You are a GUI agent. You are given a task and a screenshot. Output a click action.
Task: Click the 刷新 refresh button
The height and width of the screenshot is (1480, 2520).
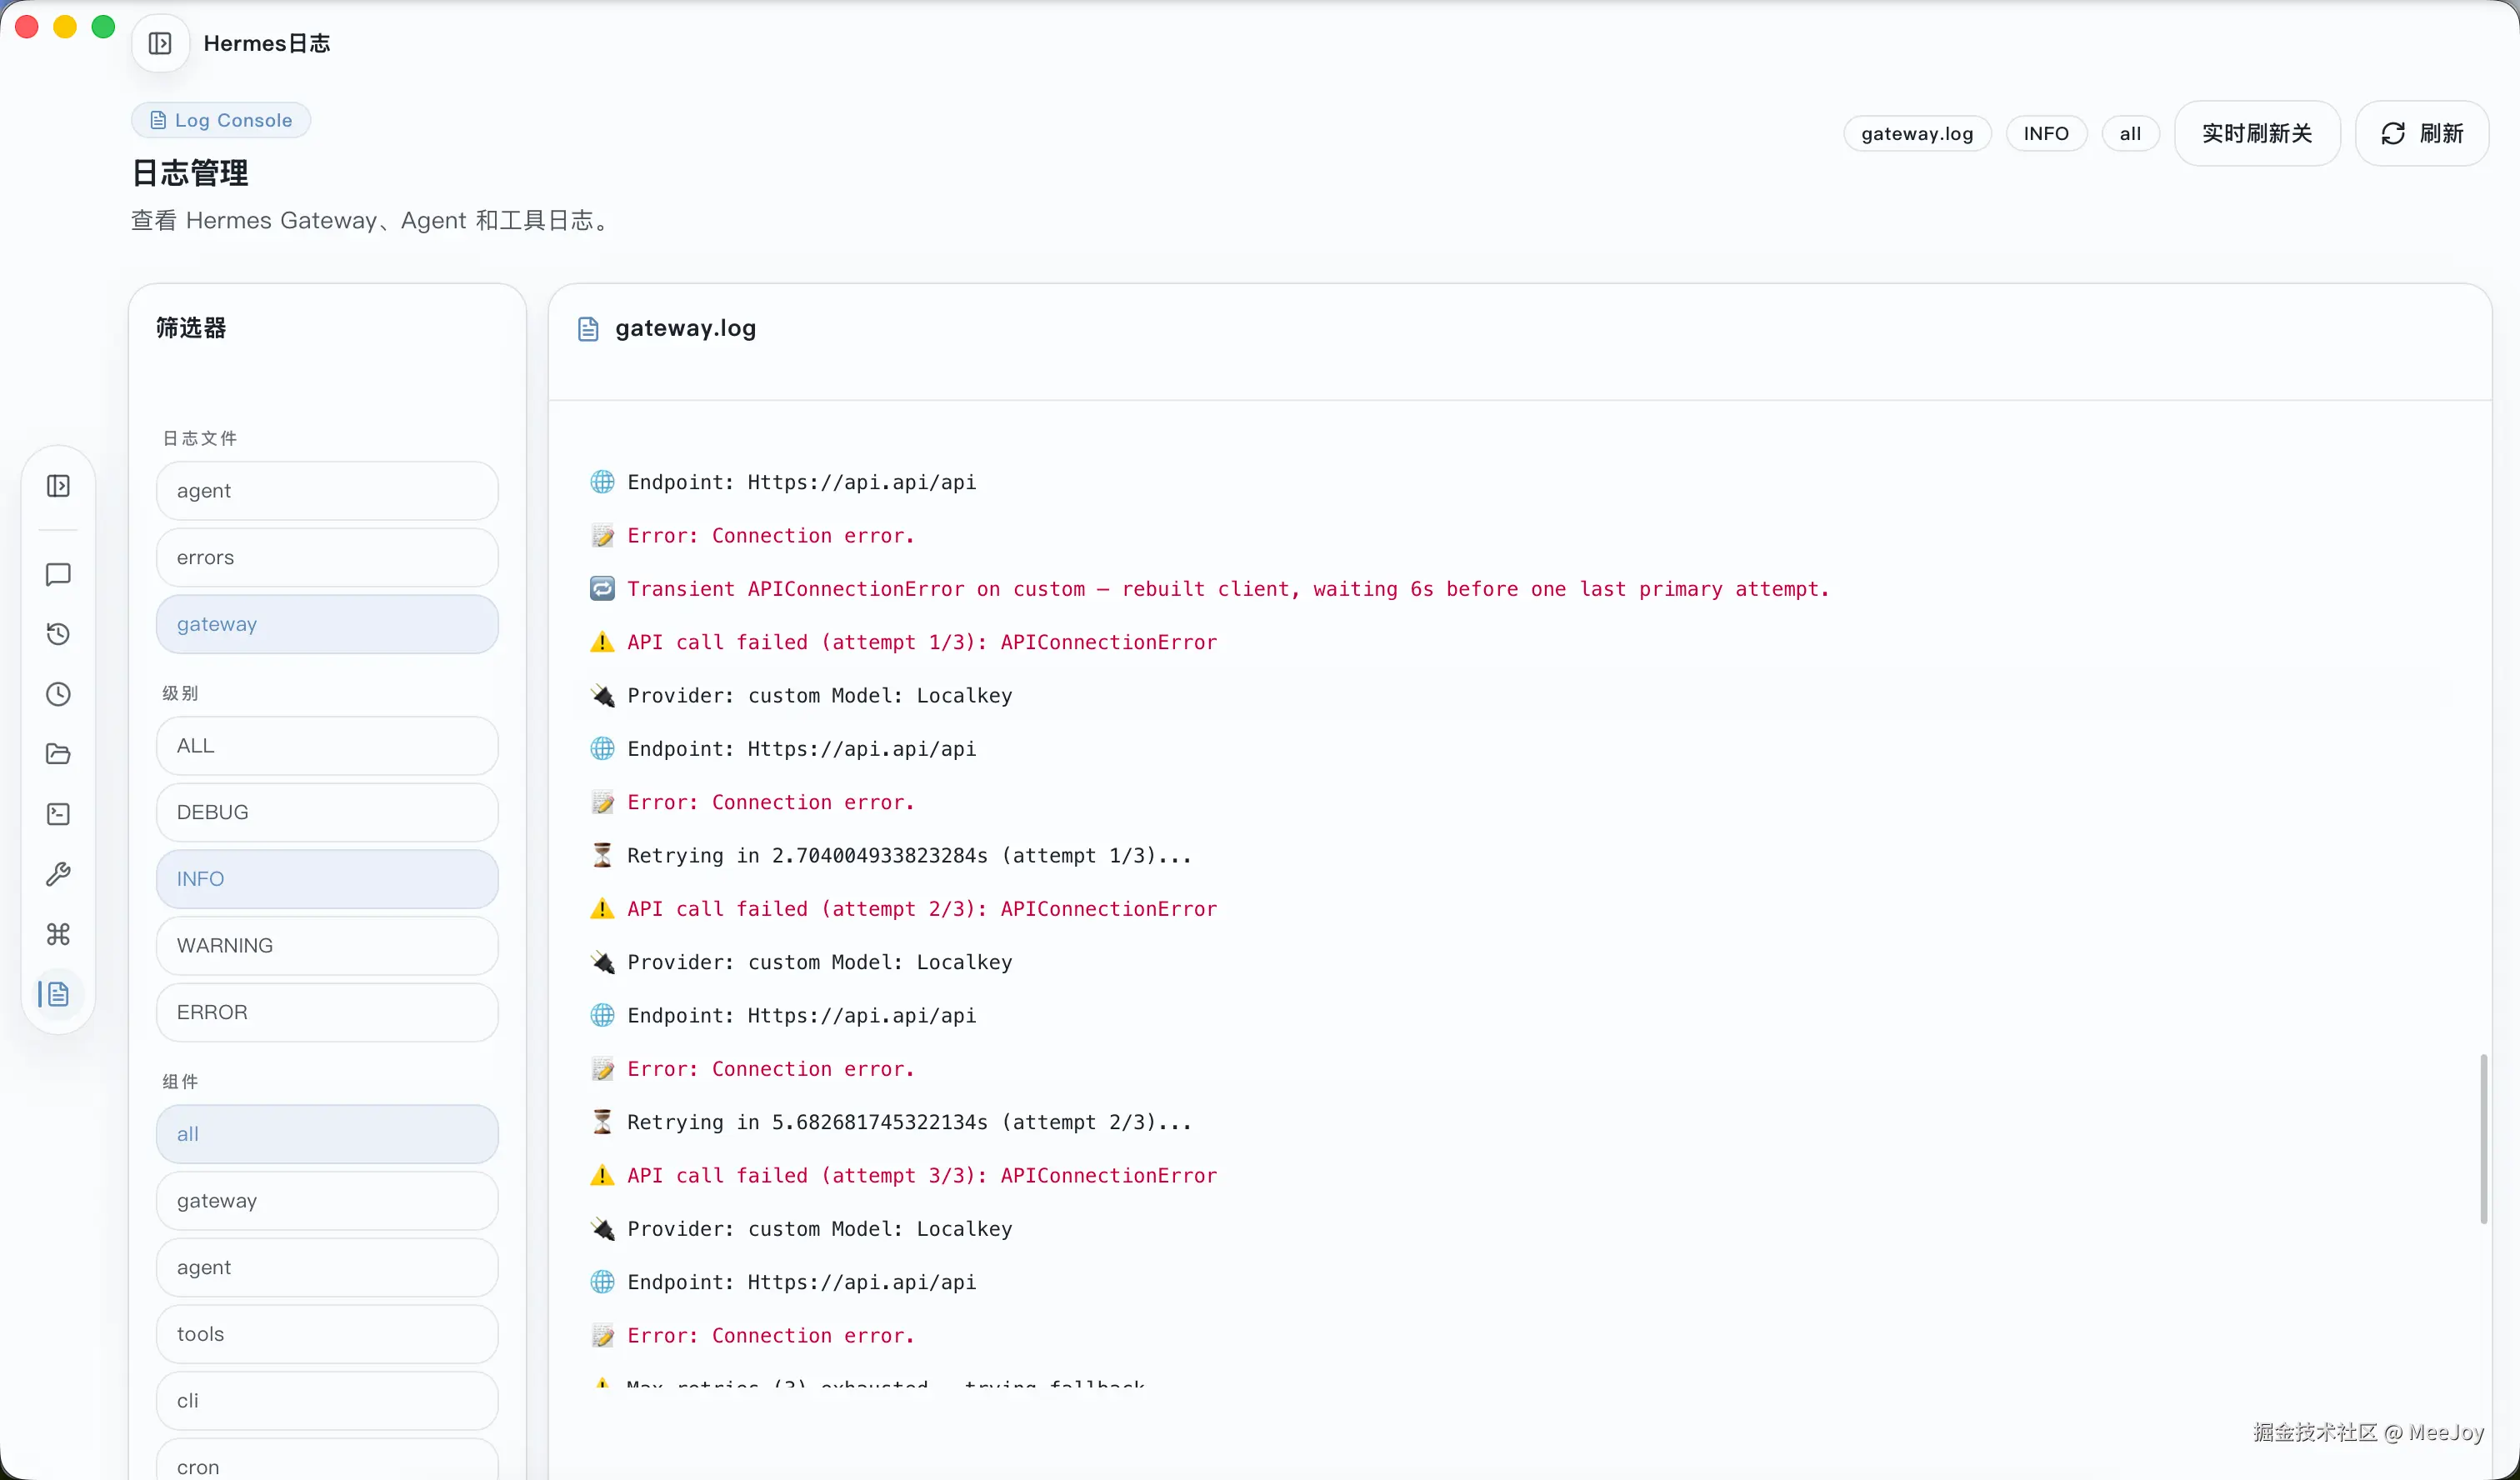coord(2421,133)
